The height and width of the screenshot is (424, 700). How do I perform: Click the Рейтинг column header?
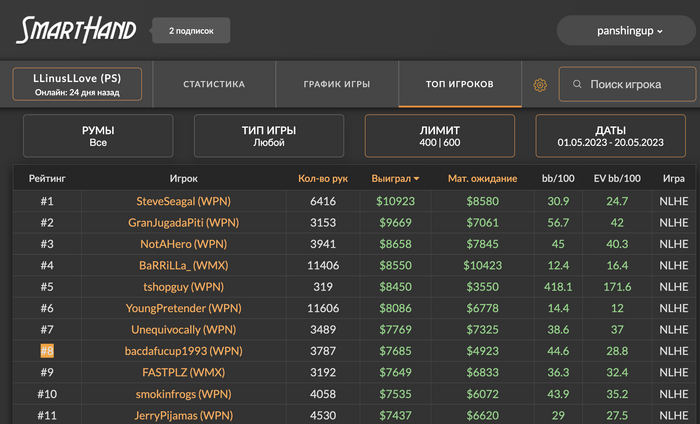pyautogui.click(x=47, y=179)
